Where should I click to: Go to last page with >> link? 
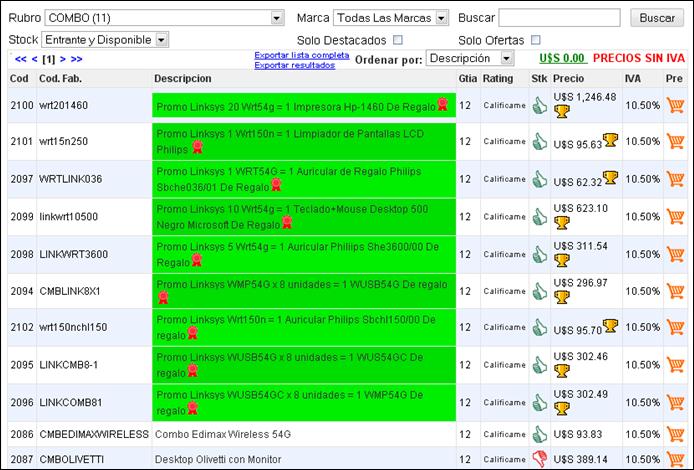[x=76, y=59]
